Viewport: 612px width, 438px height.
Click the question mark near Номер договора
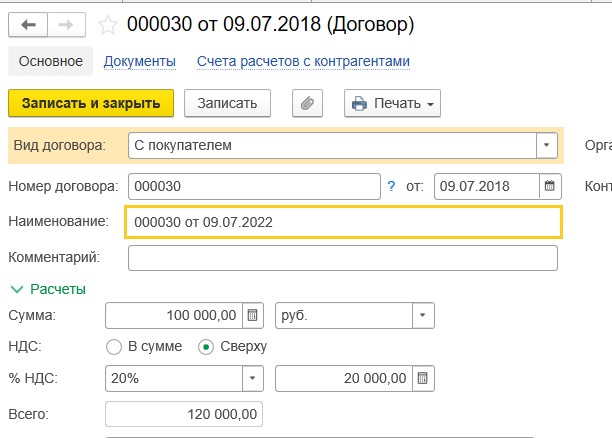pos(391,186)
